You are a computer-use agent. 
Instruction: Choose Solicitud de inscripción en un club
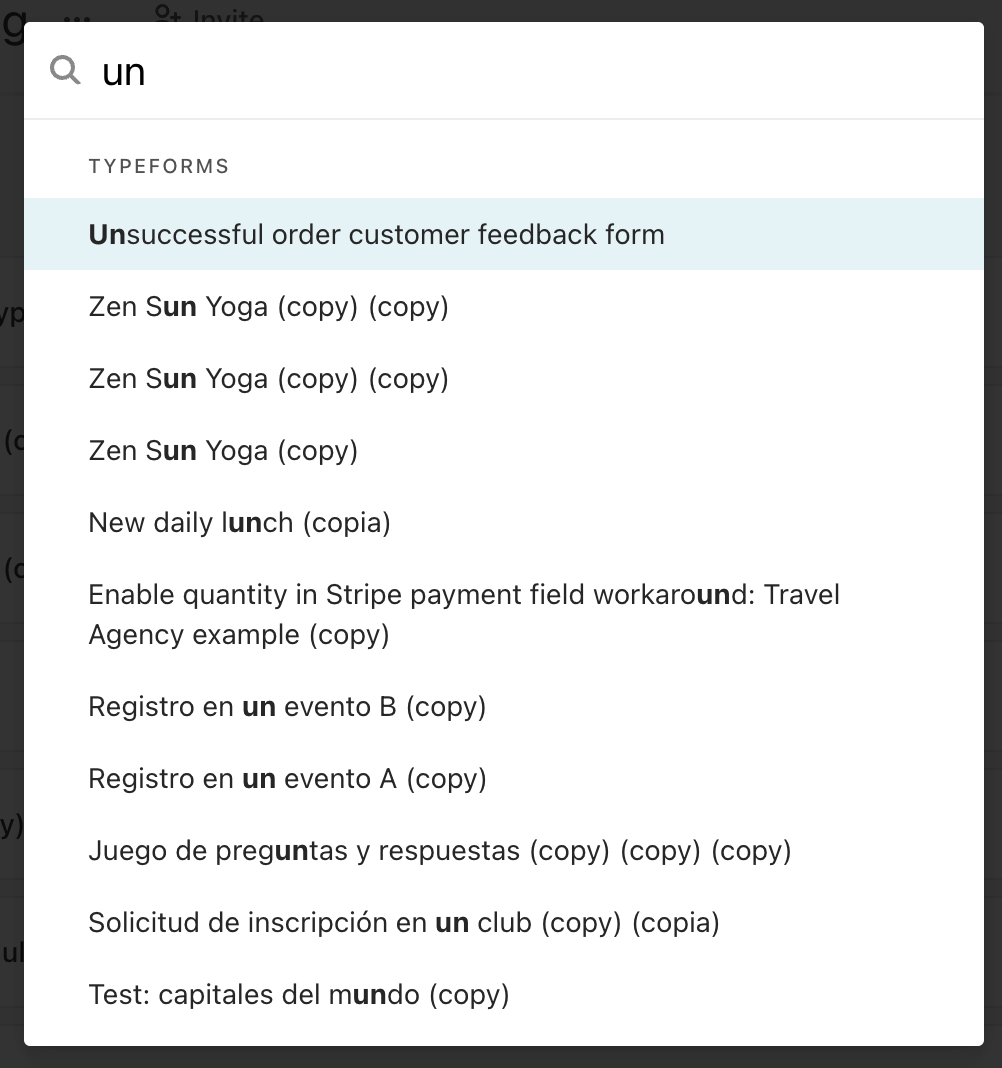(404, 923)
